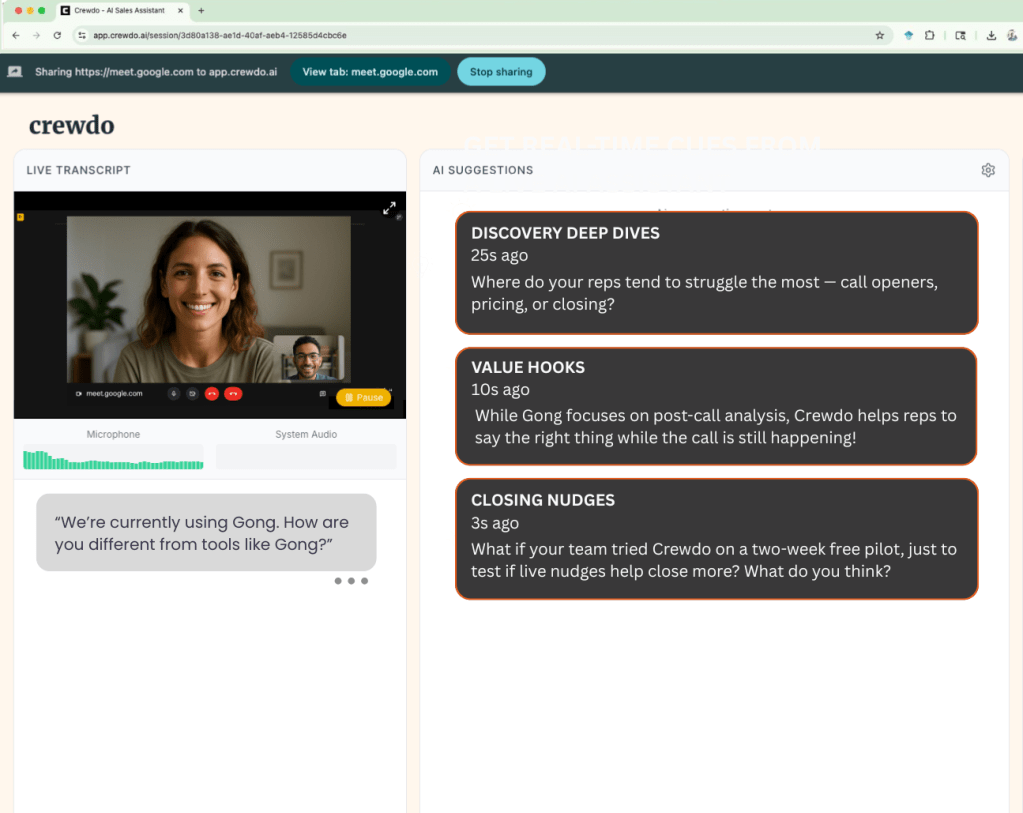Click the screen-share icon in the sharing banner
Screen dimensions: 1023x813
coord(14,71)
